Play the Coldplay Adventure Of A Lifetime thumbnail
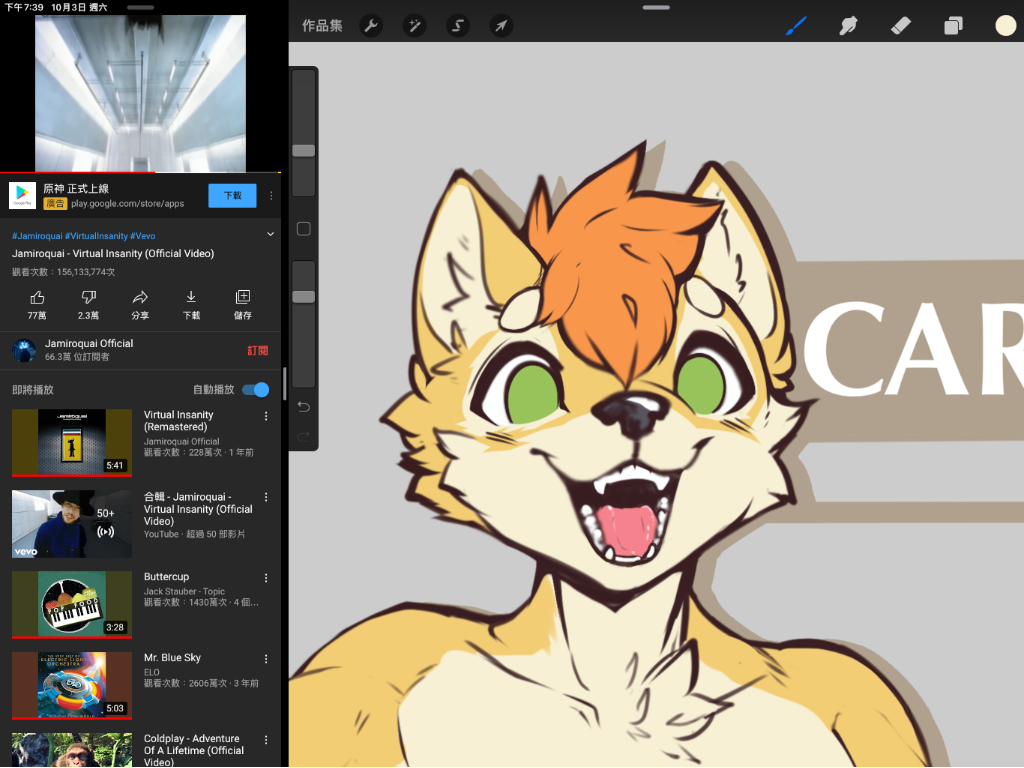Screen dimensions: 1024x768 pos(72,750)
